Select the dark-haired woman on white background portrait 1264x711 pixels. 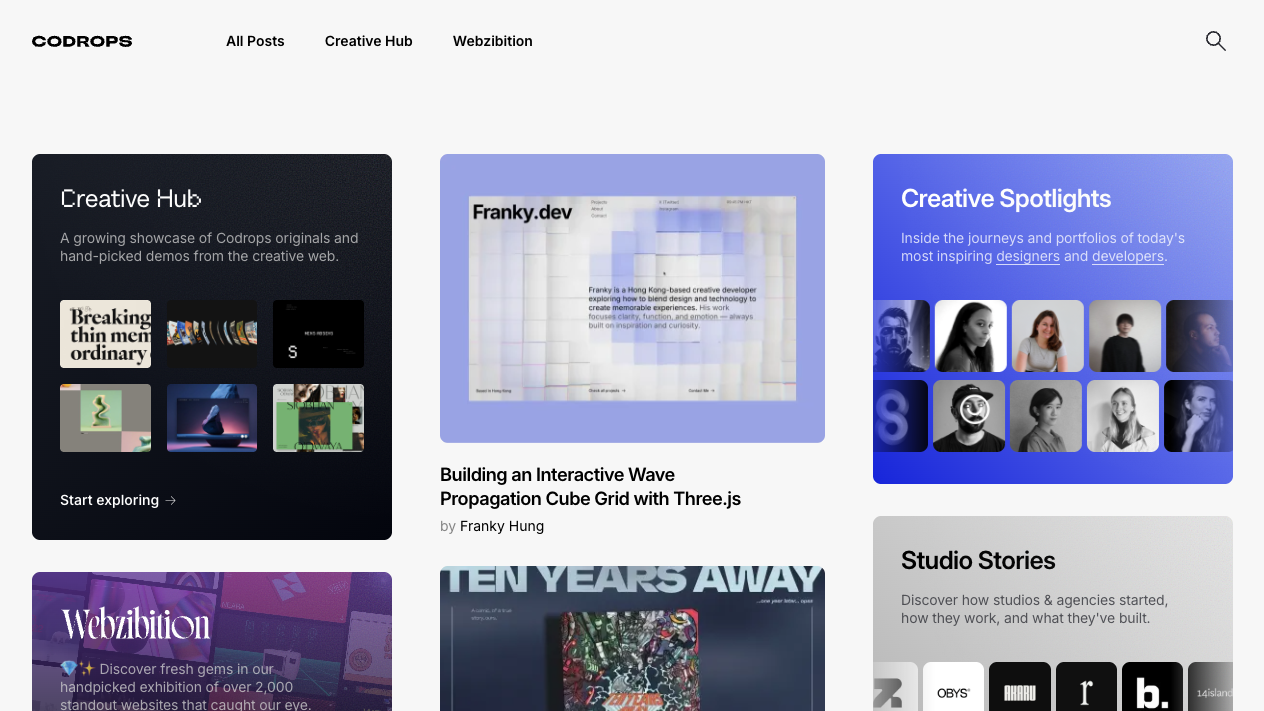(971, 336)
